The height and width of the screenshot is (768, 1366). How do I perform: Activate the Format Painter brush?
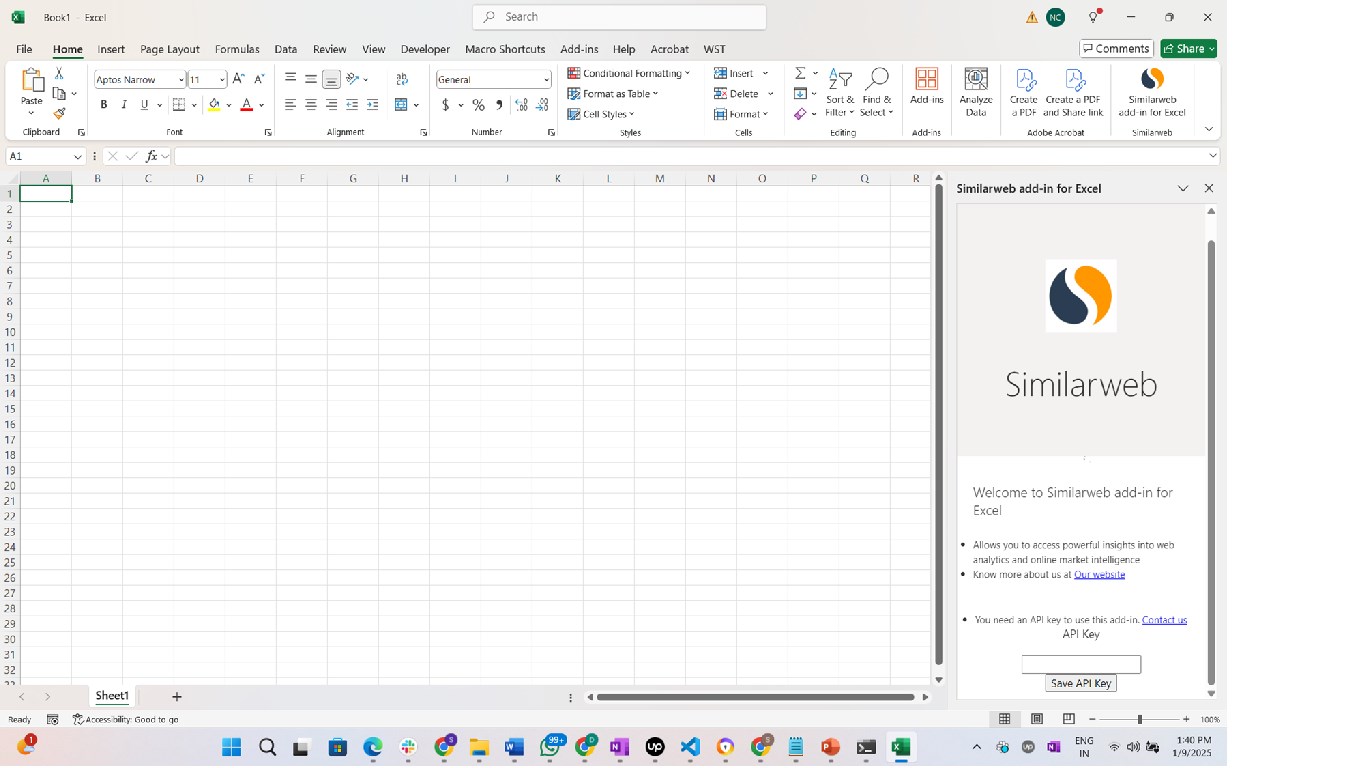tap(59, 114)
